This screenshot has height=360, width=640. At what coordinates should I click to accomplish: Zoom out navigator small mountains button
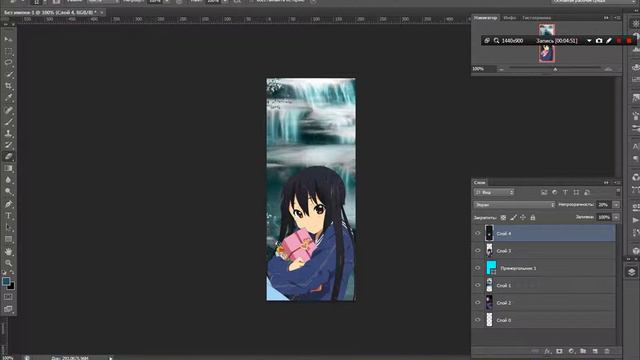(501, 69)
